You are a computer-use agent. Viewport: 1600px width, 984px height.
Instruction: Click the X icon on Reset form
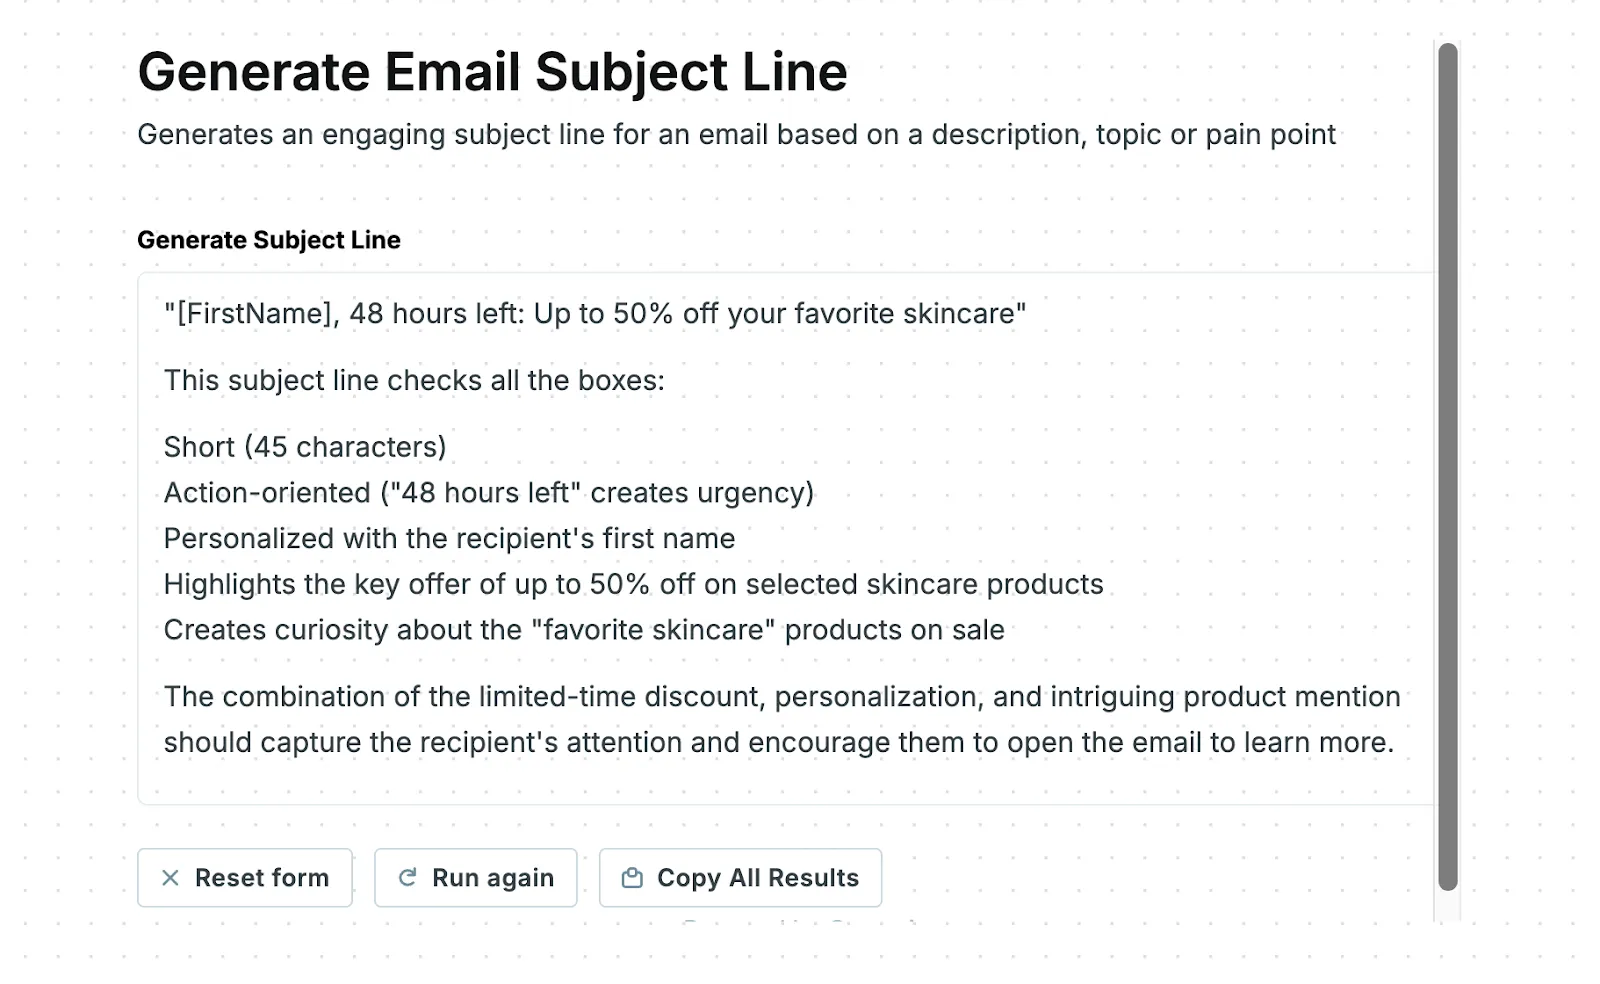pyautogui.click(x=171, y=878)
